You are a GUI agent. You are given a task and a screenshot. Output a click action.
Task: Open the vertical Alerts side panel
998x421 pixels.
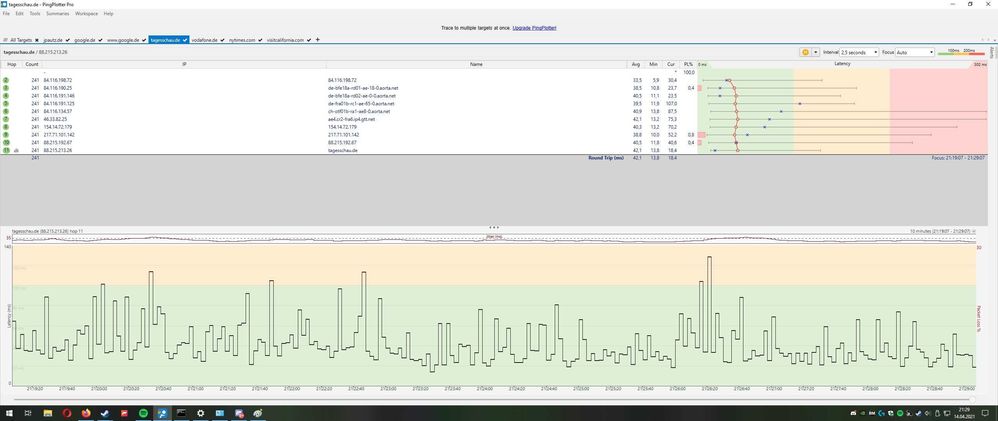tap(993, 52)
